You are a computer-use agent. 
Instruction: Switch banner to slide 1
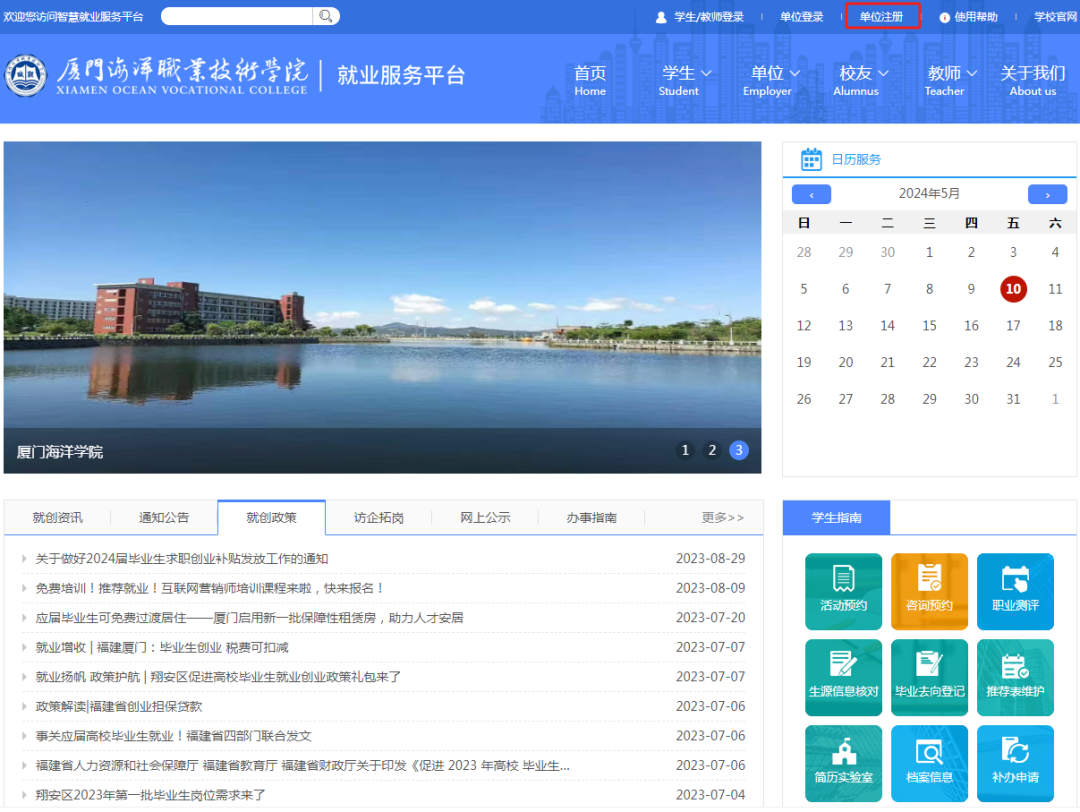685,450
